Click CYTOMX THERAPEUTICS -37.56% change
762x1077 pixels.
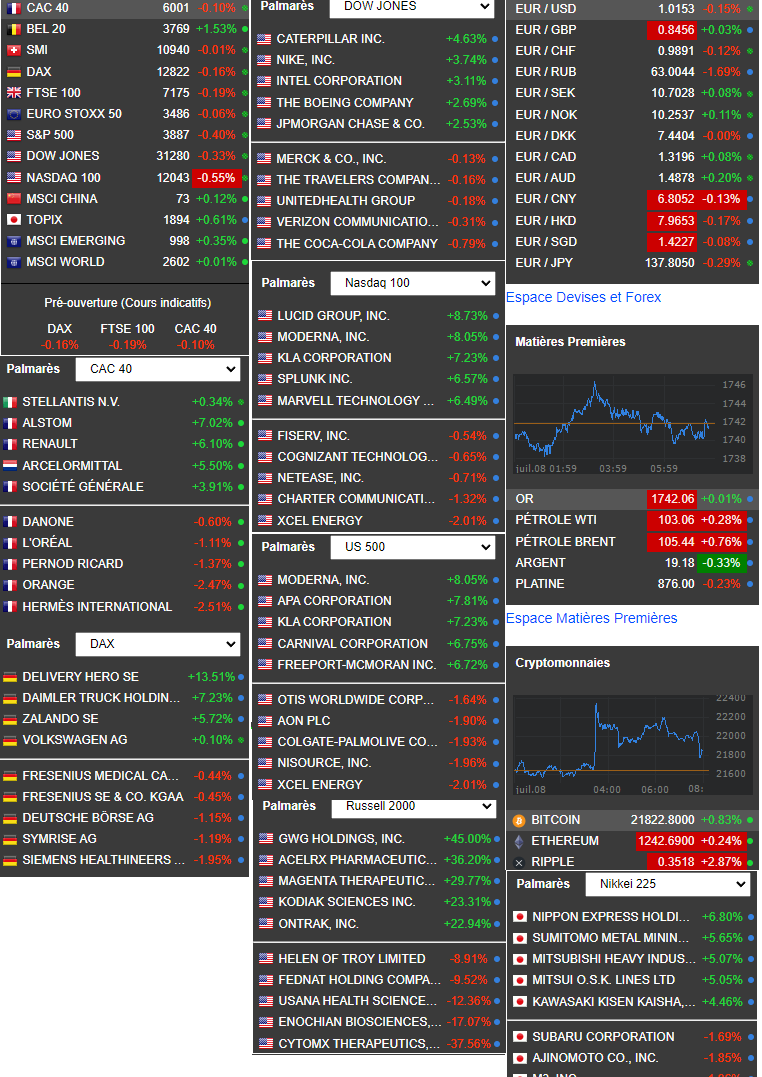469,1044
